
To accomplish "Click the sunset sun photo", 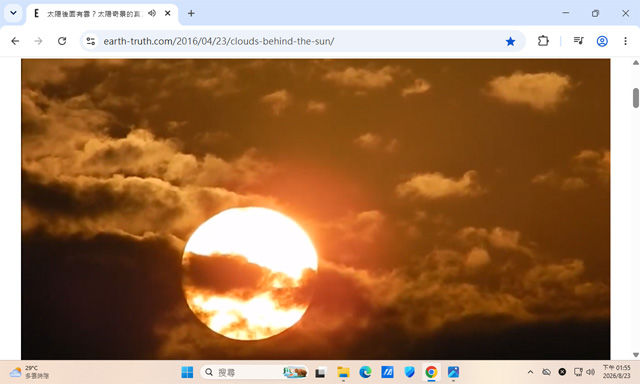I will 316,209.
